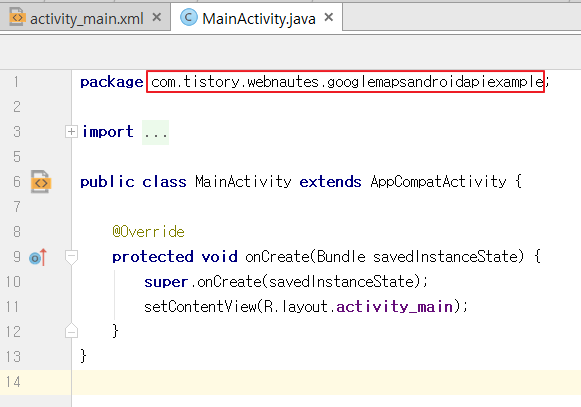
Task: Select the MainActivity.java tab
Action: [257, 17]
